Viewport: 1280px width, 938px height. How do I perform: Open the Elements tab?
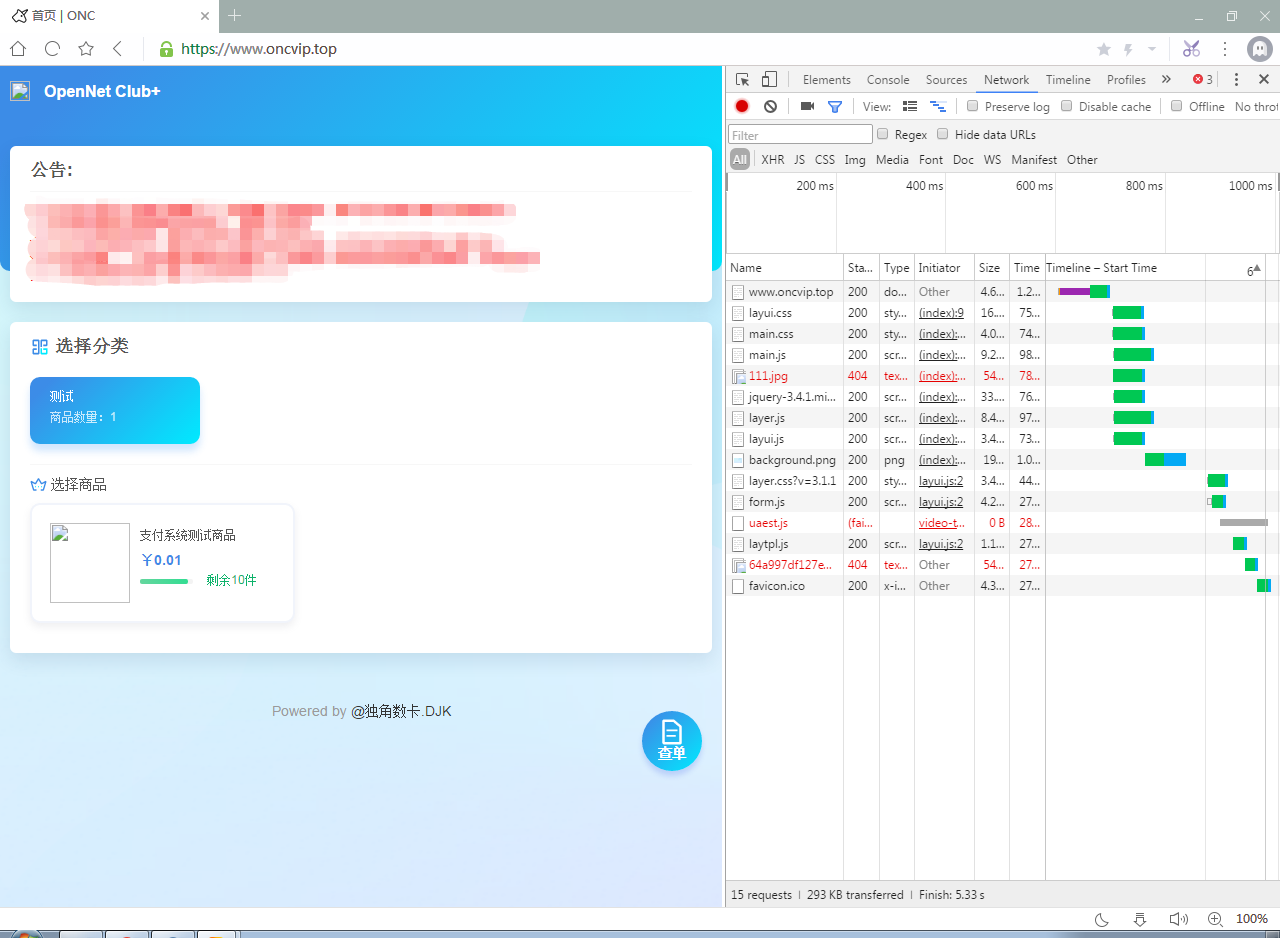point(827,80)
